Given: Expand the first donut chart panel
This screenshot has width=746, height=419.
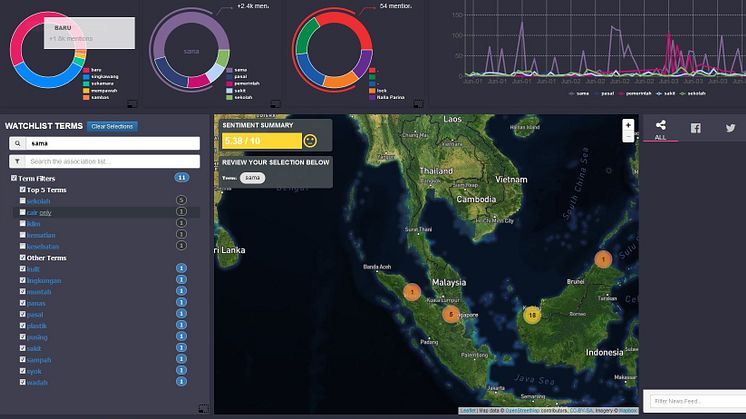Looking at the screenshot, I should coord(132,104).
